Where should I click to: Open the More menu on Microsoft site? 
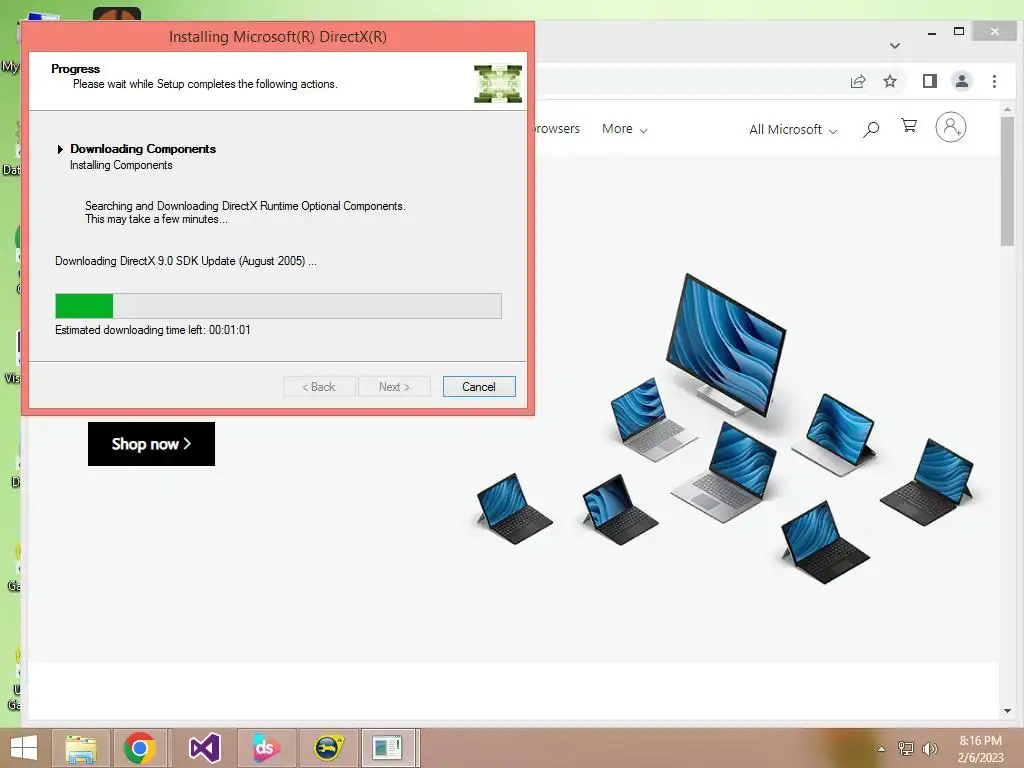pyautogui.click(x=624, y=129)
